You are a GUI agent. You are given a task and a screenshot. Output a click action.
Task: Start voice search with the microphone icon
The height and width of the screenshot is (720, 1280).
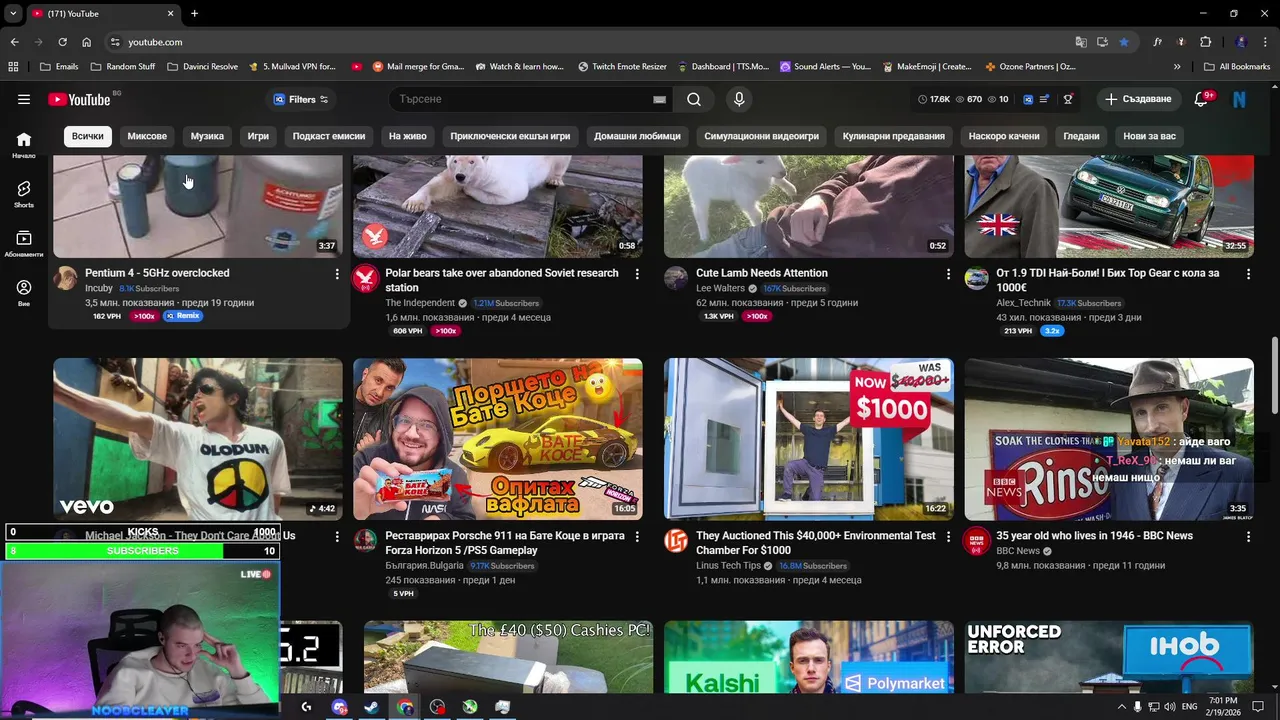tap(739, 99)
